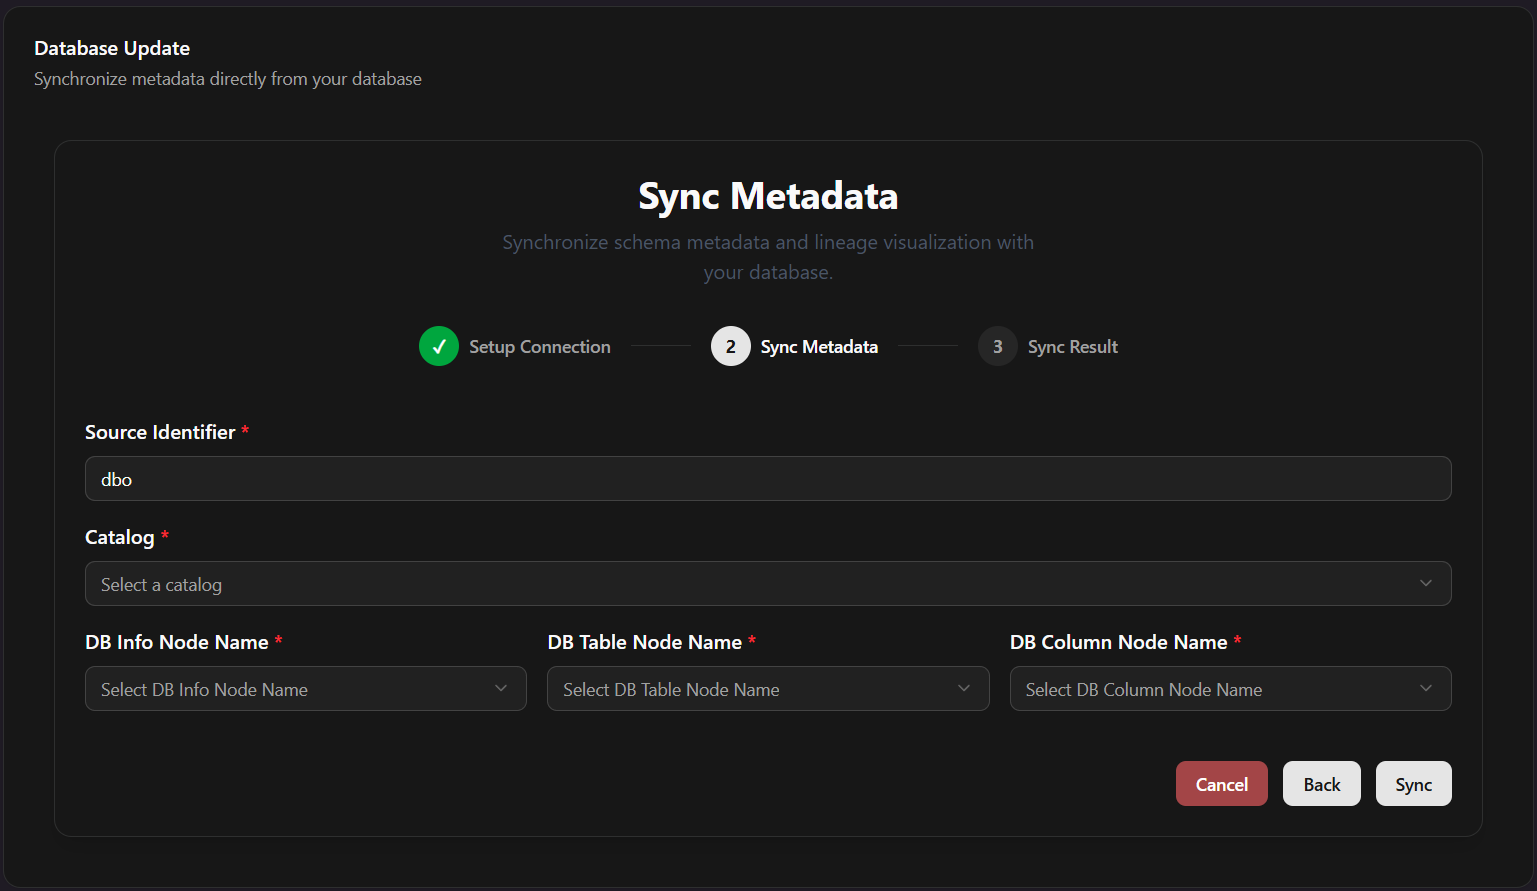Open the DB Column Node Name dropdown
1537x891 pixels.
click(1231, 689)
